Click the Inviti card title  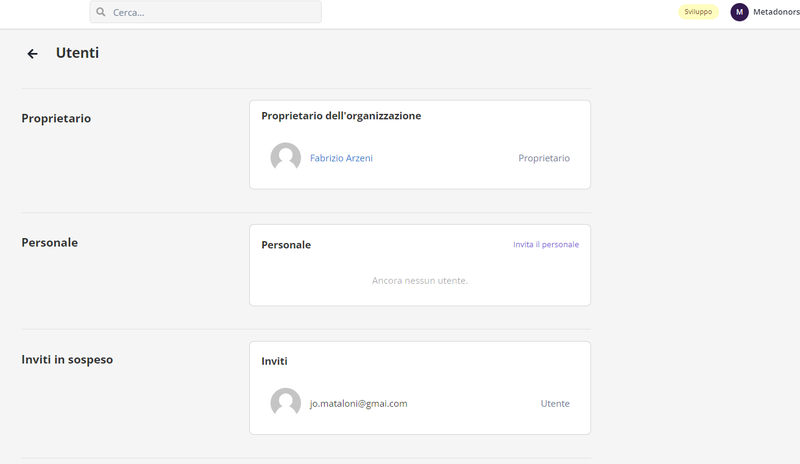[274, 361]
